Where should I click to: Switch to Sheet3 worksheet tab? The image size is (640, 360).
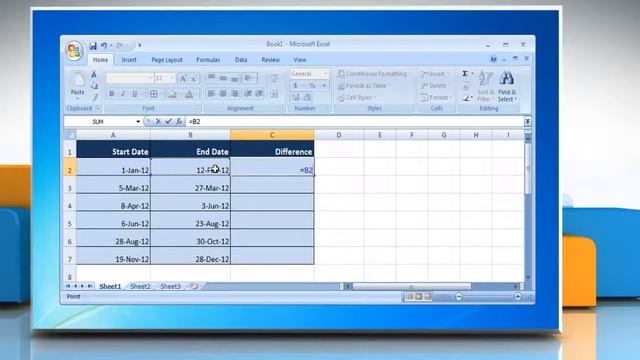point(170,287)
